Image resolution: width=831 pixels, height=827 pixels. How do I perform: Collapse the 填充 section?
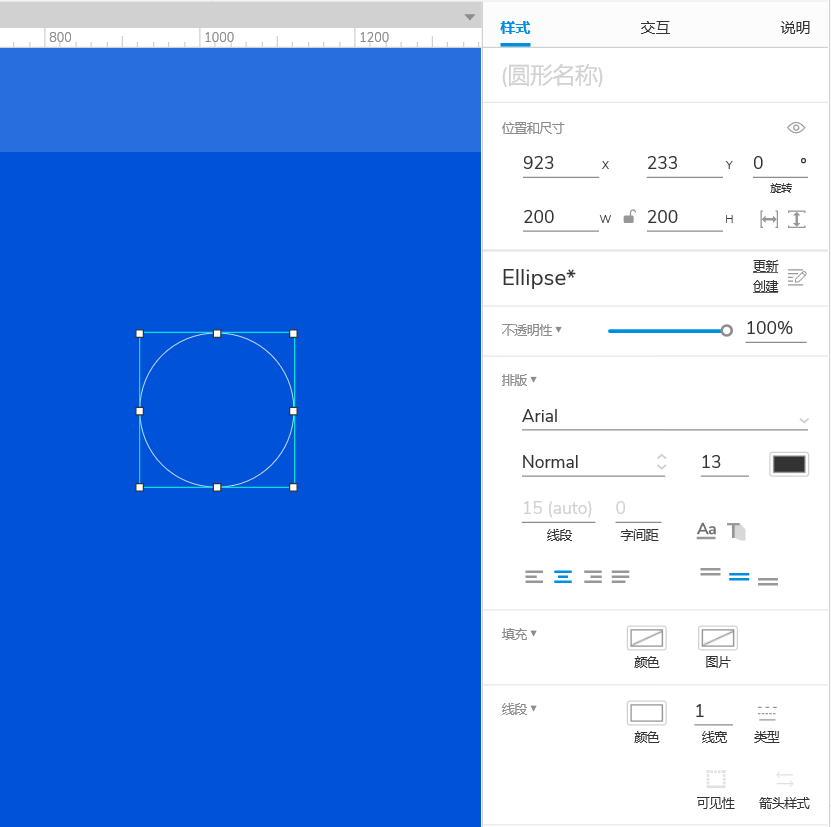[519, 634]
